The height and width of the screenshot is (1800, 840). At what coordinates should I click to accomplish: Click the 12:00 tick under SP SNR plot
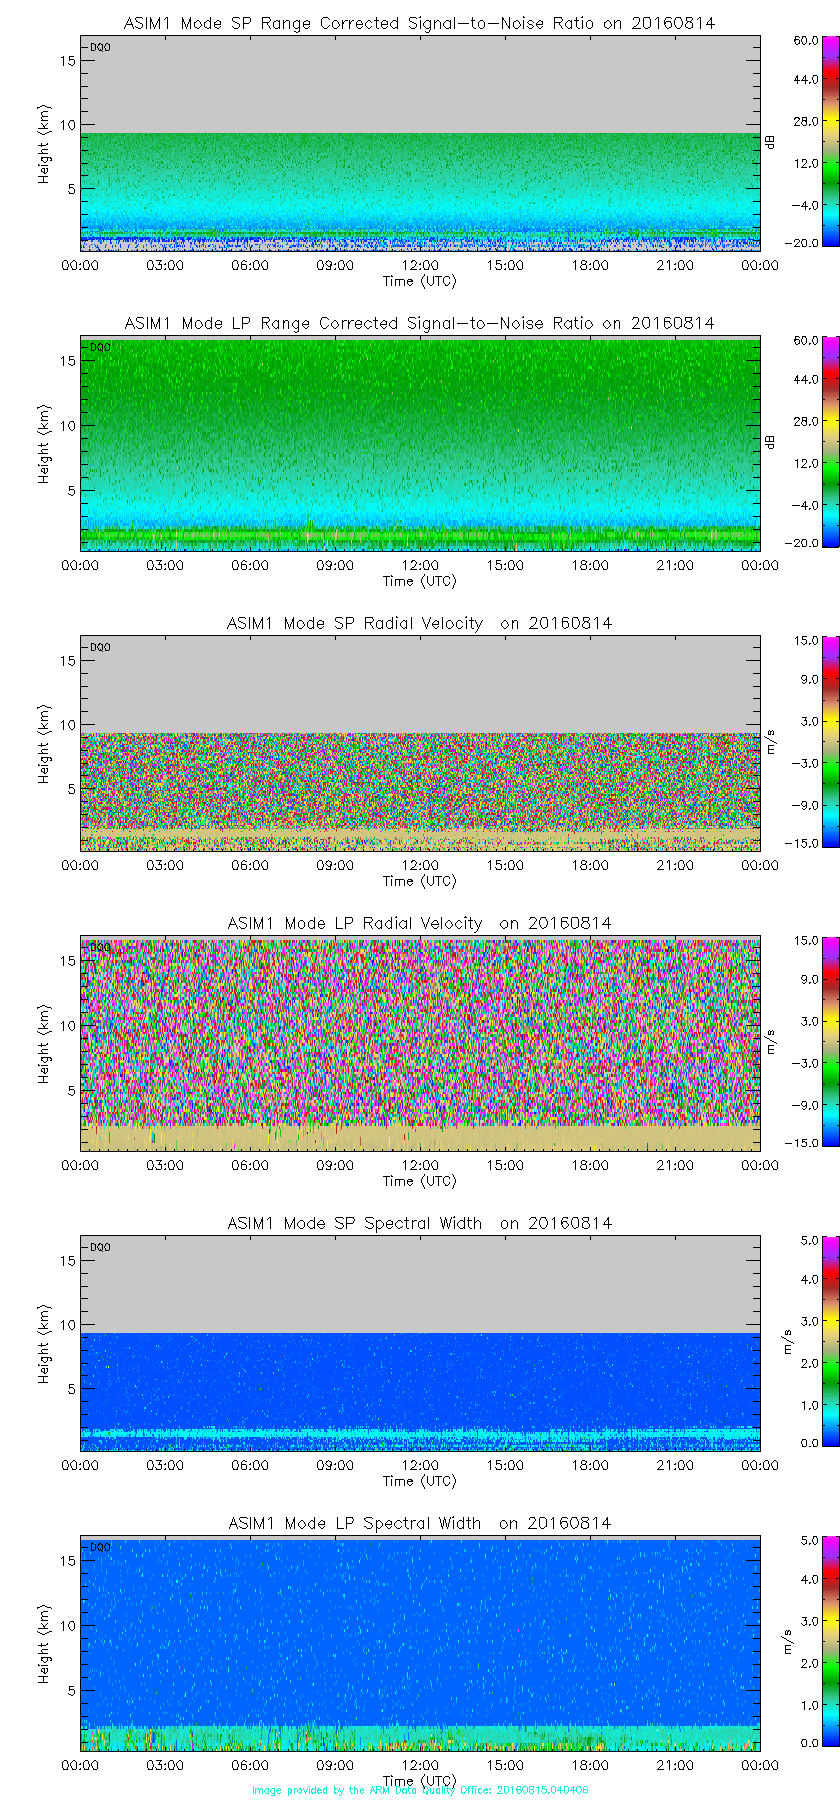click(x=420, y=265)
